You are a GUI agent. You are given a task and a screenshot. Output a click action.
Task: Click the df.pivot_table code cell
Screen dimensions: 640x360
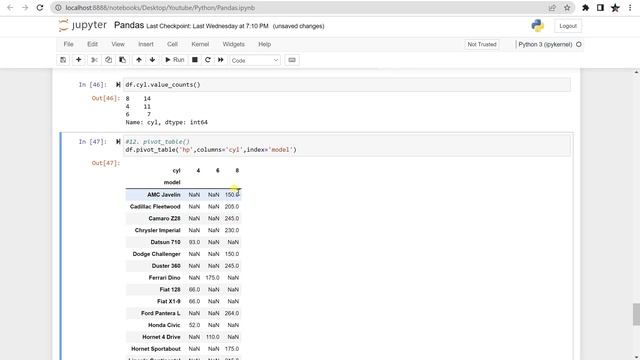[347, 146]
